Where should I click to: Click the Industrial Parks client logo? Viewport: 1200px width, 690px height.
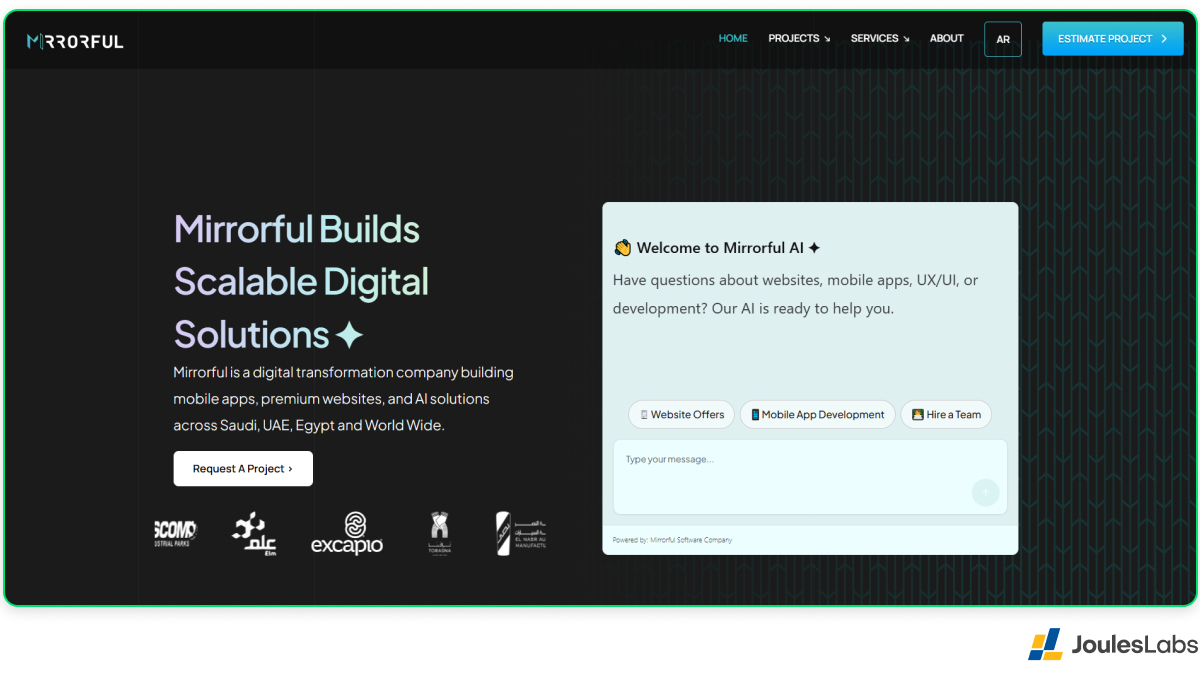(175, 532)
